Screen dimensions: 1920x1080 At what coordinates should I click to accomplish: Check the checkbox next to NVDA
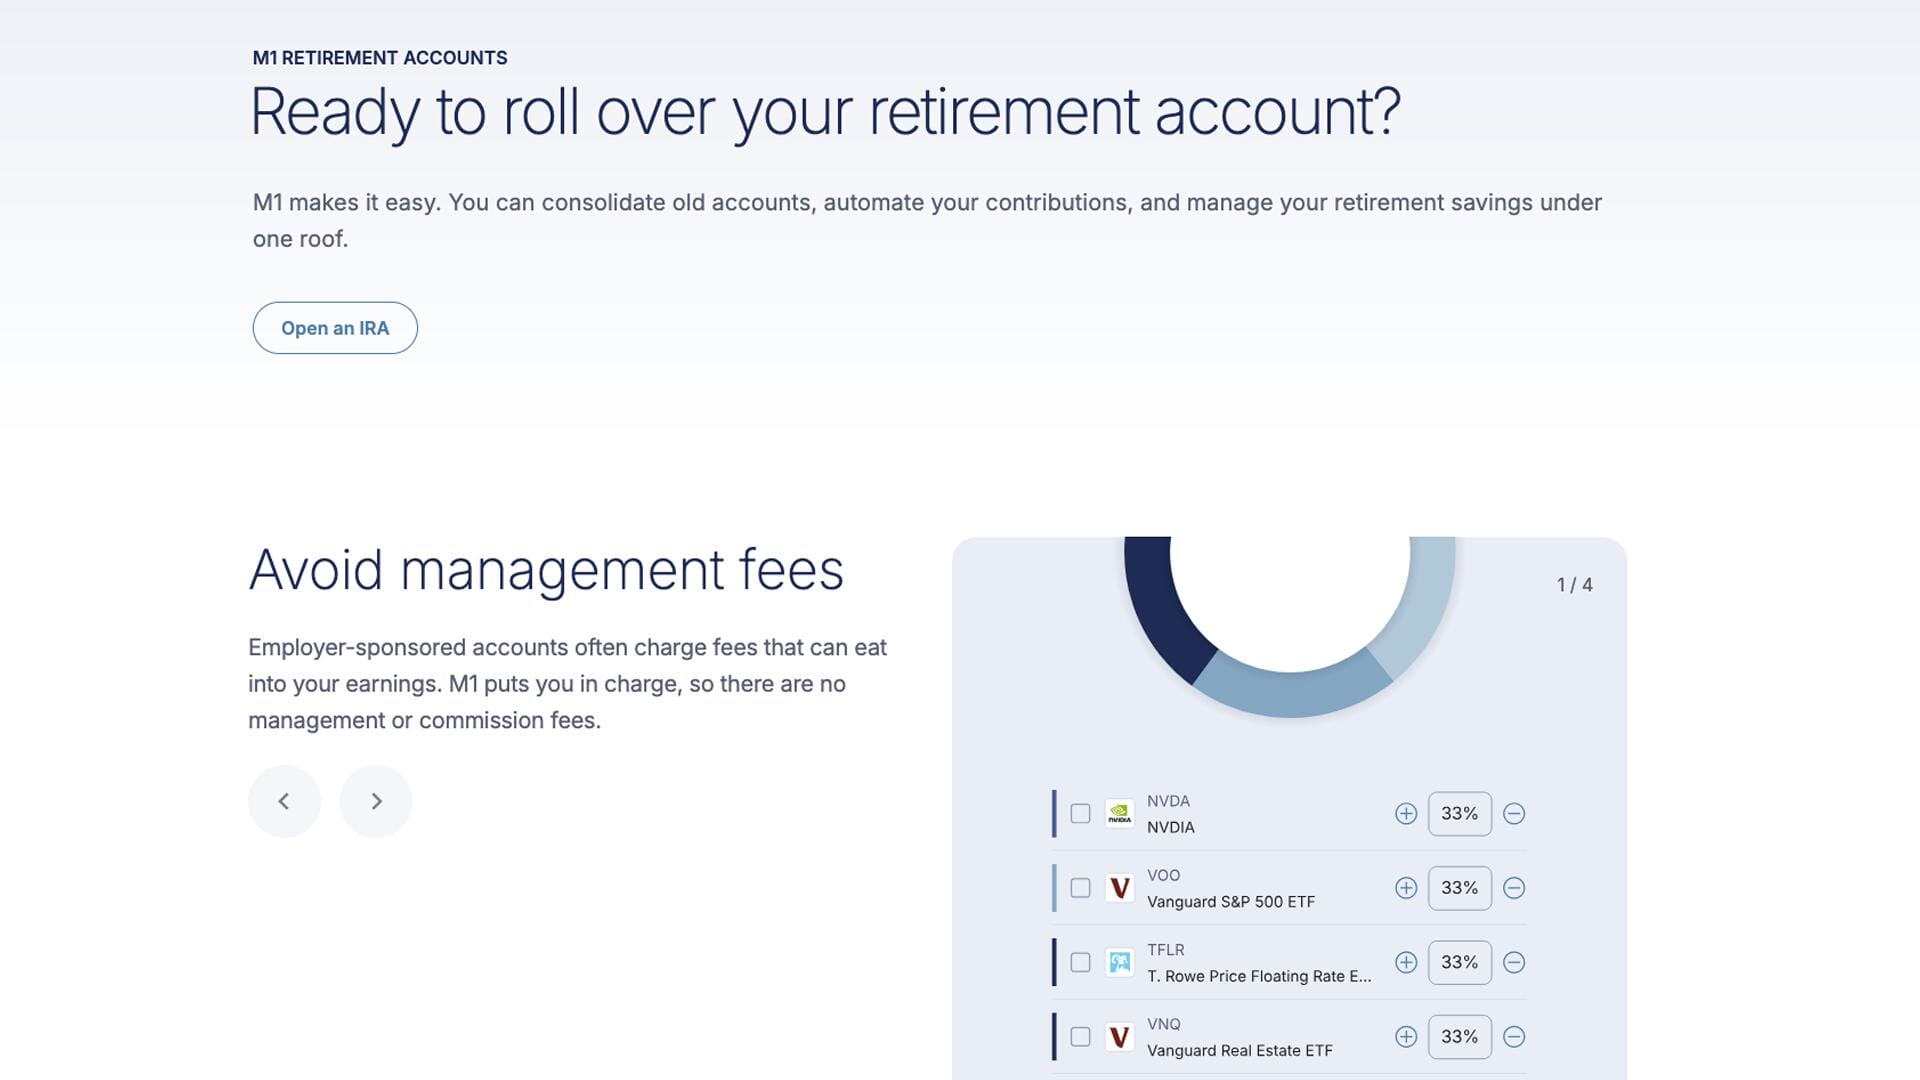pyautogui.click(x=1080, y=814)
